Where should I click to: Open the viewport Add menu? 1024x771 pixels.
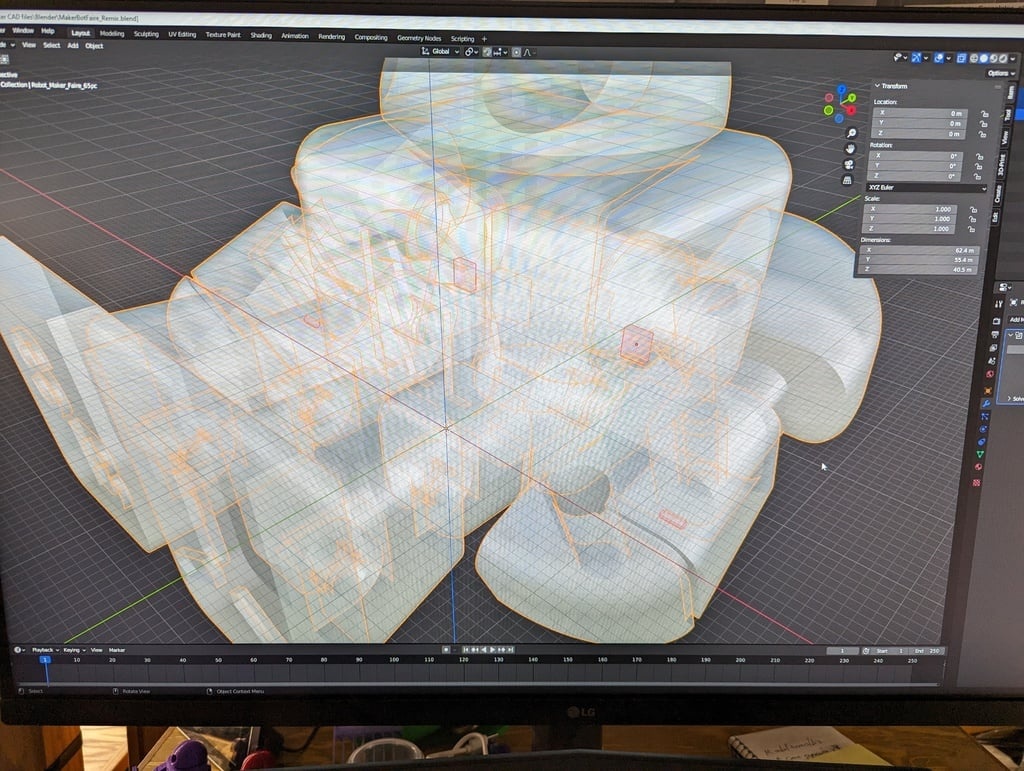(72, 46)
